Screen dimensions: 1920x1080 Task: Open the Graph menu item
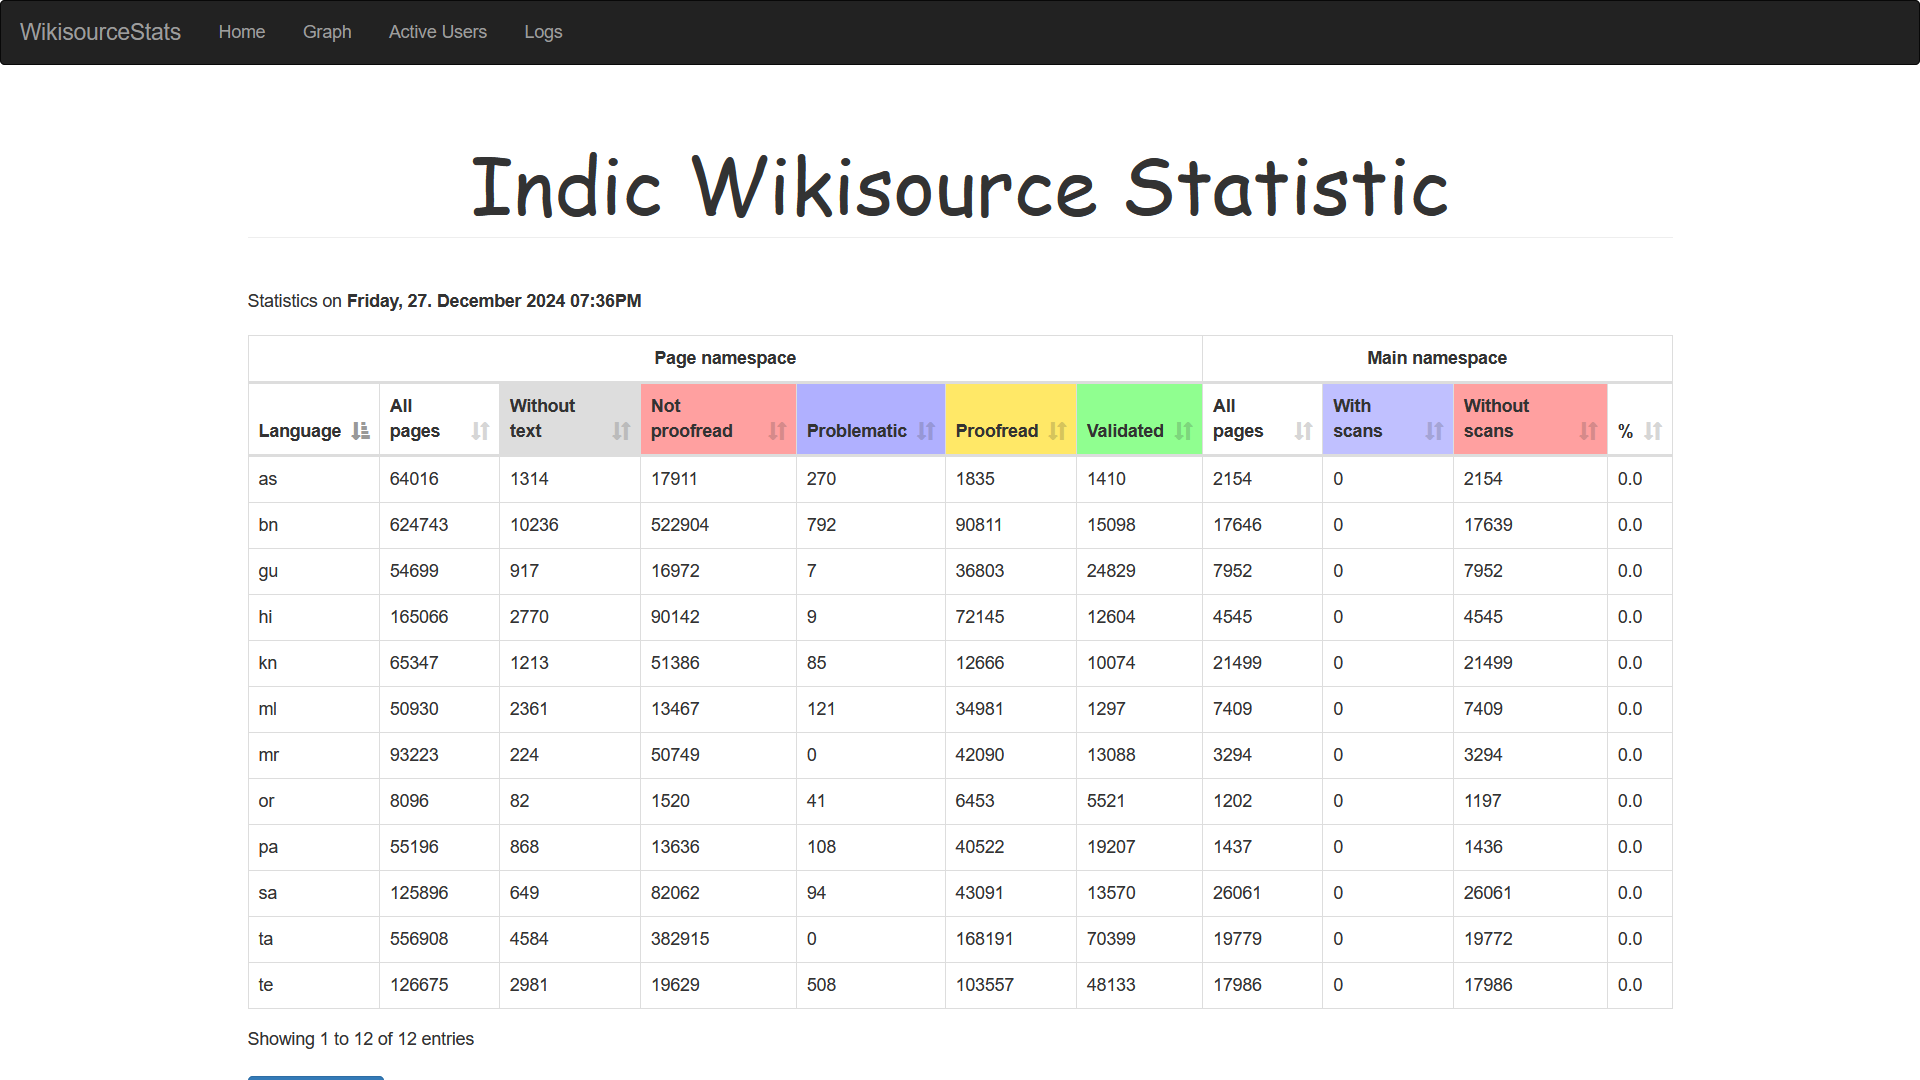[327, 32]
